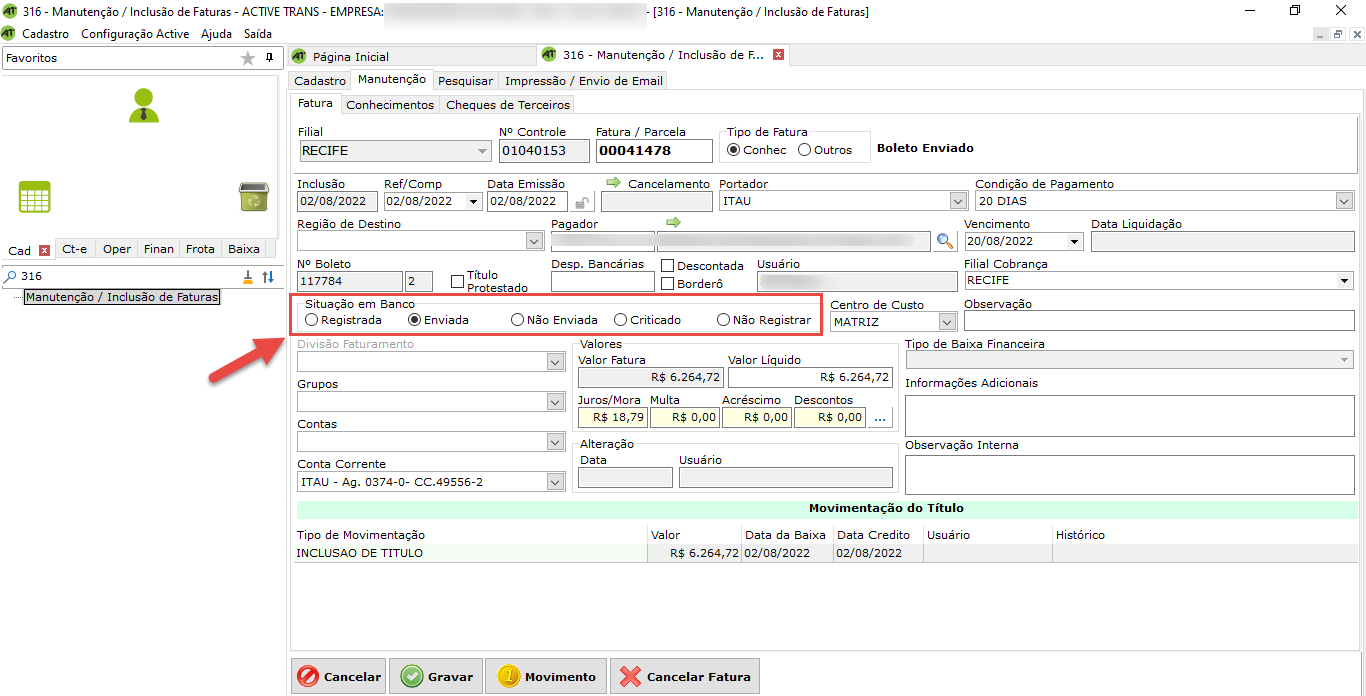
Task: Select the Ct-e tab in the side panel
Action: pos(75,249)
